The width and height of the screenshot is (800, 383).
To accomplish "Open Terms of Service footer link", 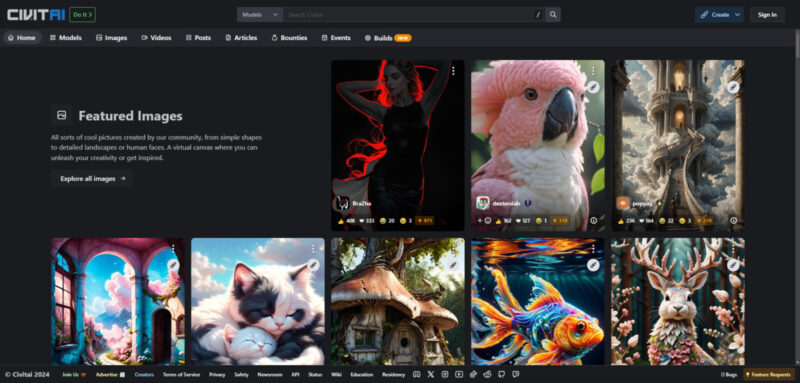I will (x=181, y=374).
